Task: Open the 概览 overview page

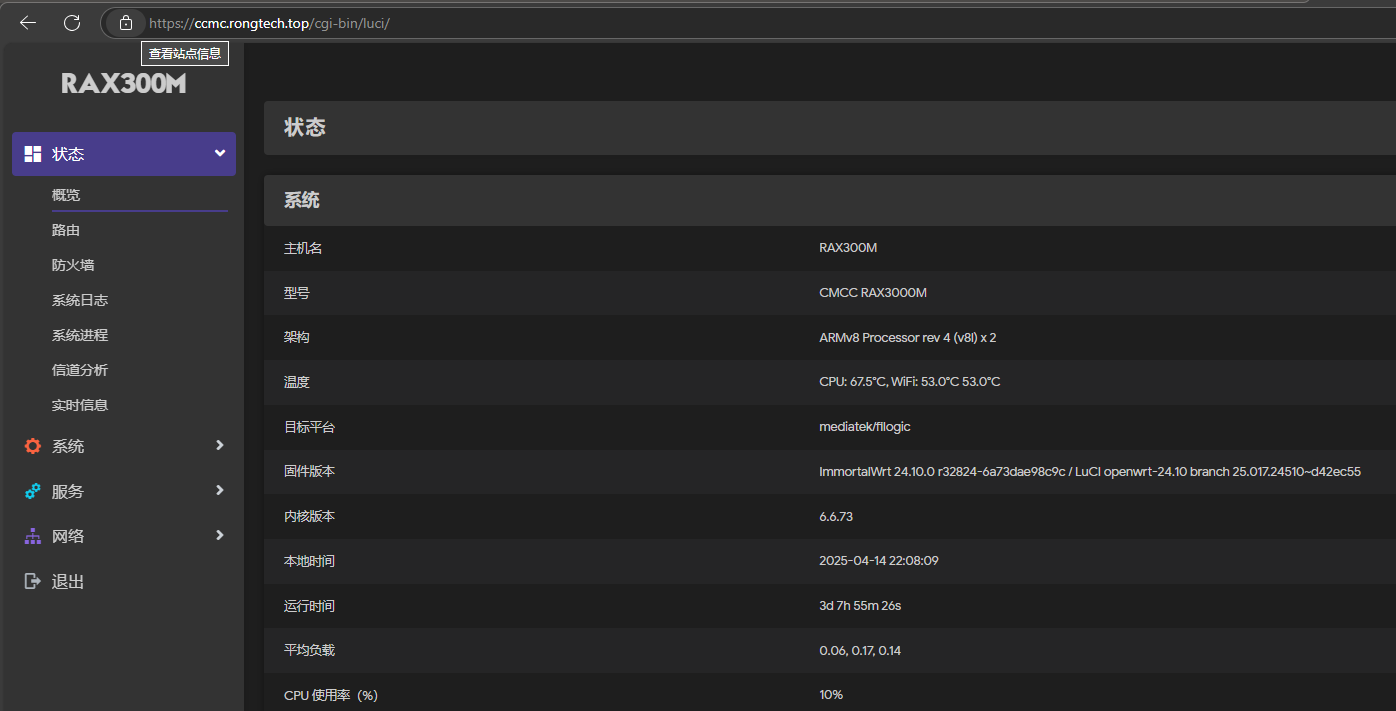Action: pyautogui.click(x=66, y=195)
